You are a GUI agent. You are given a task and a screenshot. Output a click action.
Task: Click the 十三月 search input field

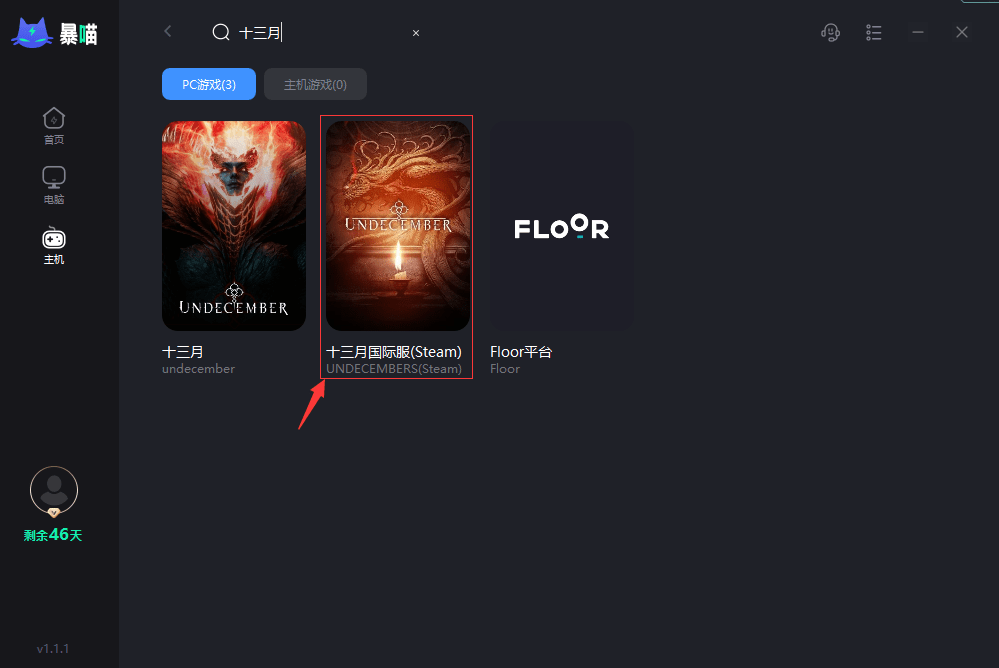[320, 33]
